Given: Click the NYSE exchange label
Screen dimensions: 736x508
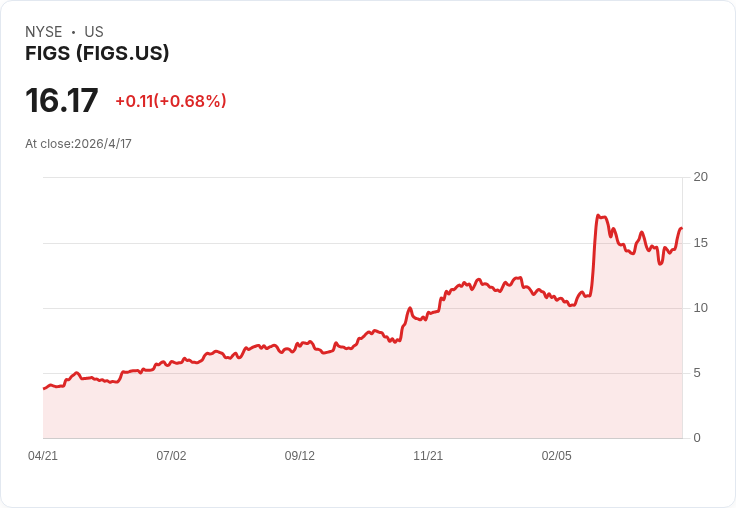Looking at the screenshot, I should point(44,32).
